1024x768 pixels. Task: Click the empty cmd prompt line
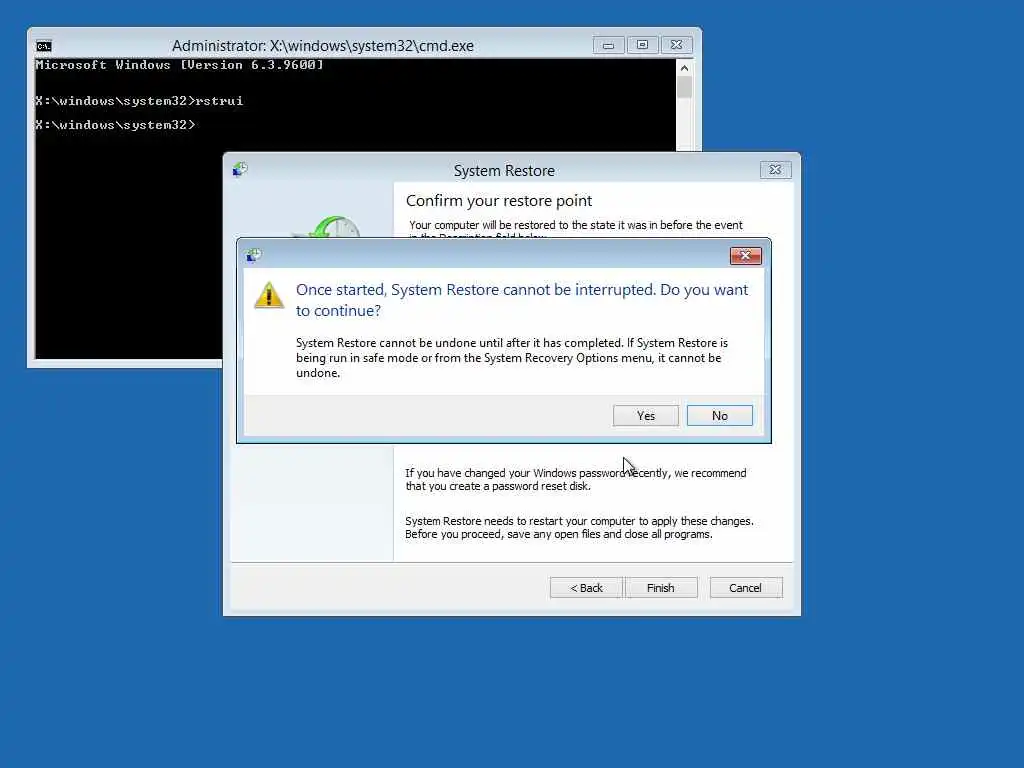click(x=115, y=125)
